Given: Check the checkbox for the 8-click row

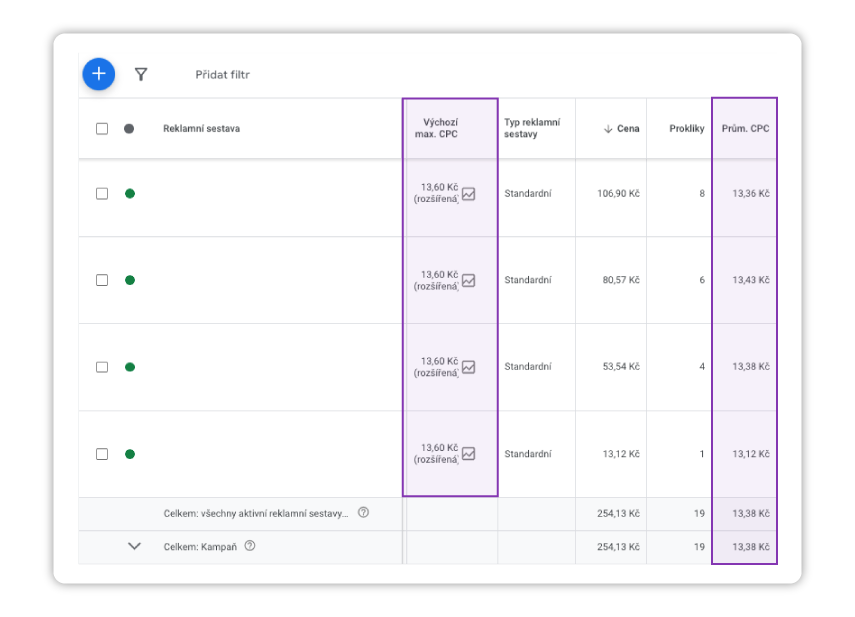Looking at the screenshot, I should click(102, 194).
